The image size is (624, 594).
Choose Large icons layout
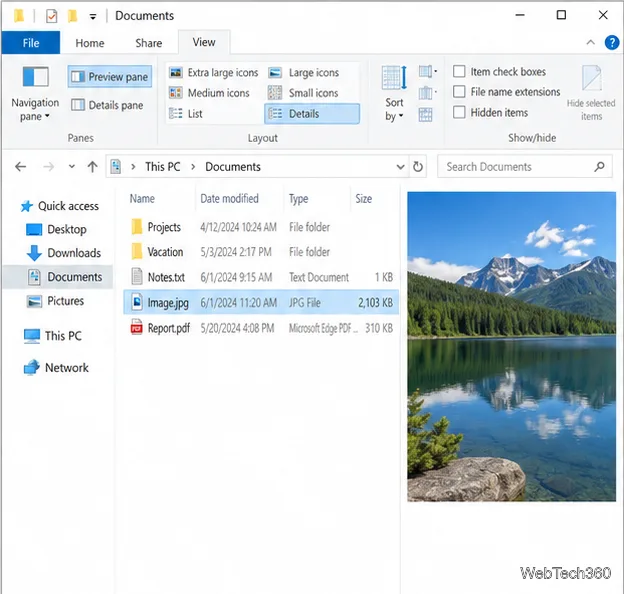tap(304, 72)
